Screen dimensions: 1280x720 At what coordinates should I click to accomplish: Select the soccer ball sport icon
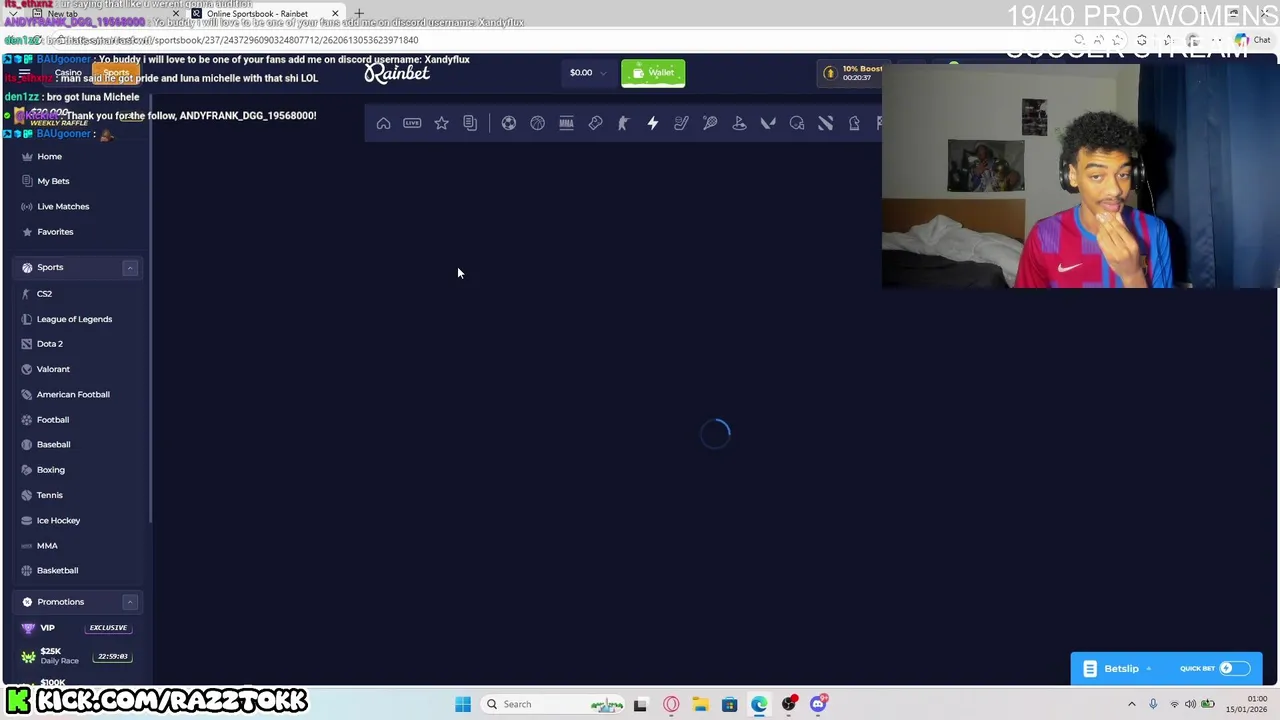(x=509, y=123)
